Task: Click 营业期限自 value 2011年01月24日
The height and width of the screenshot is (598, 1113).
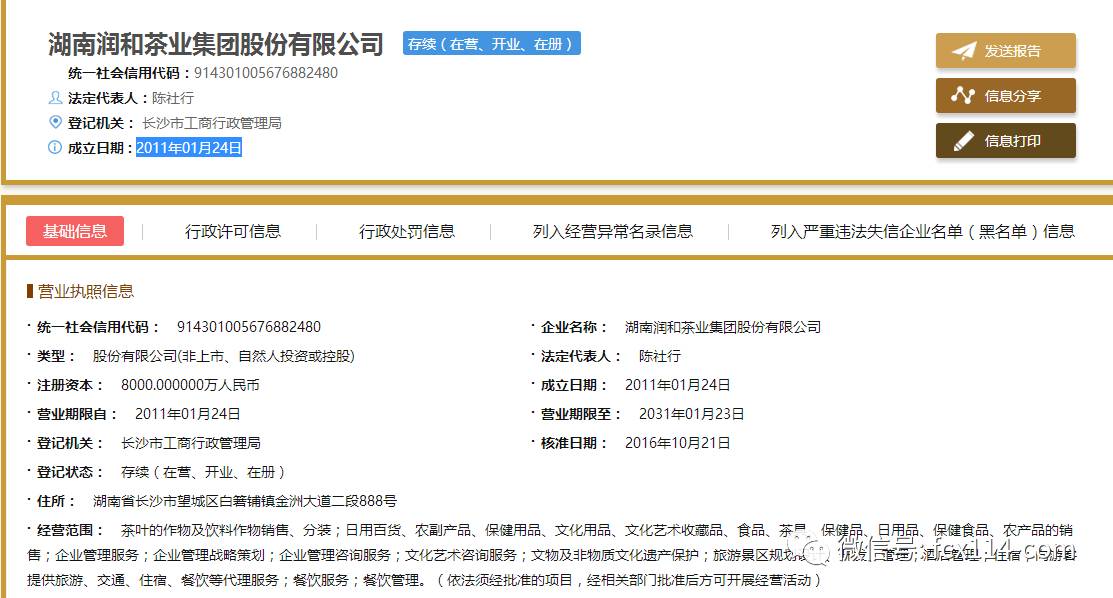Action: coord(187,414)
